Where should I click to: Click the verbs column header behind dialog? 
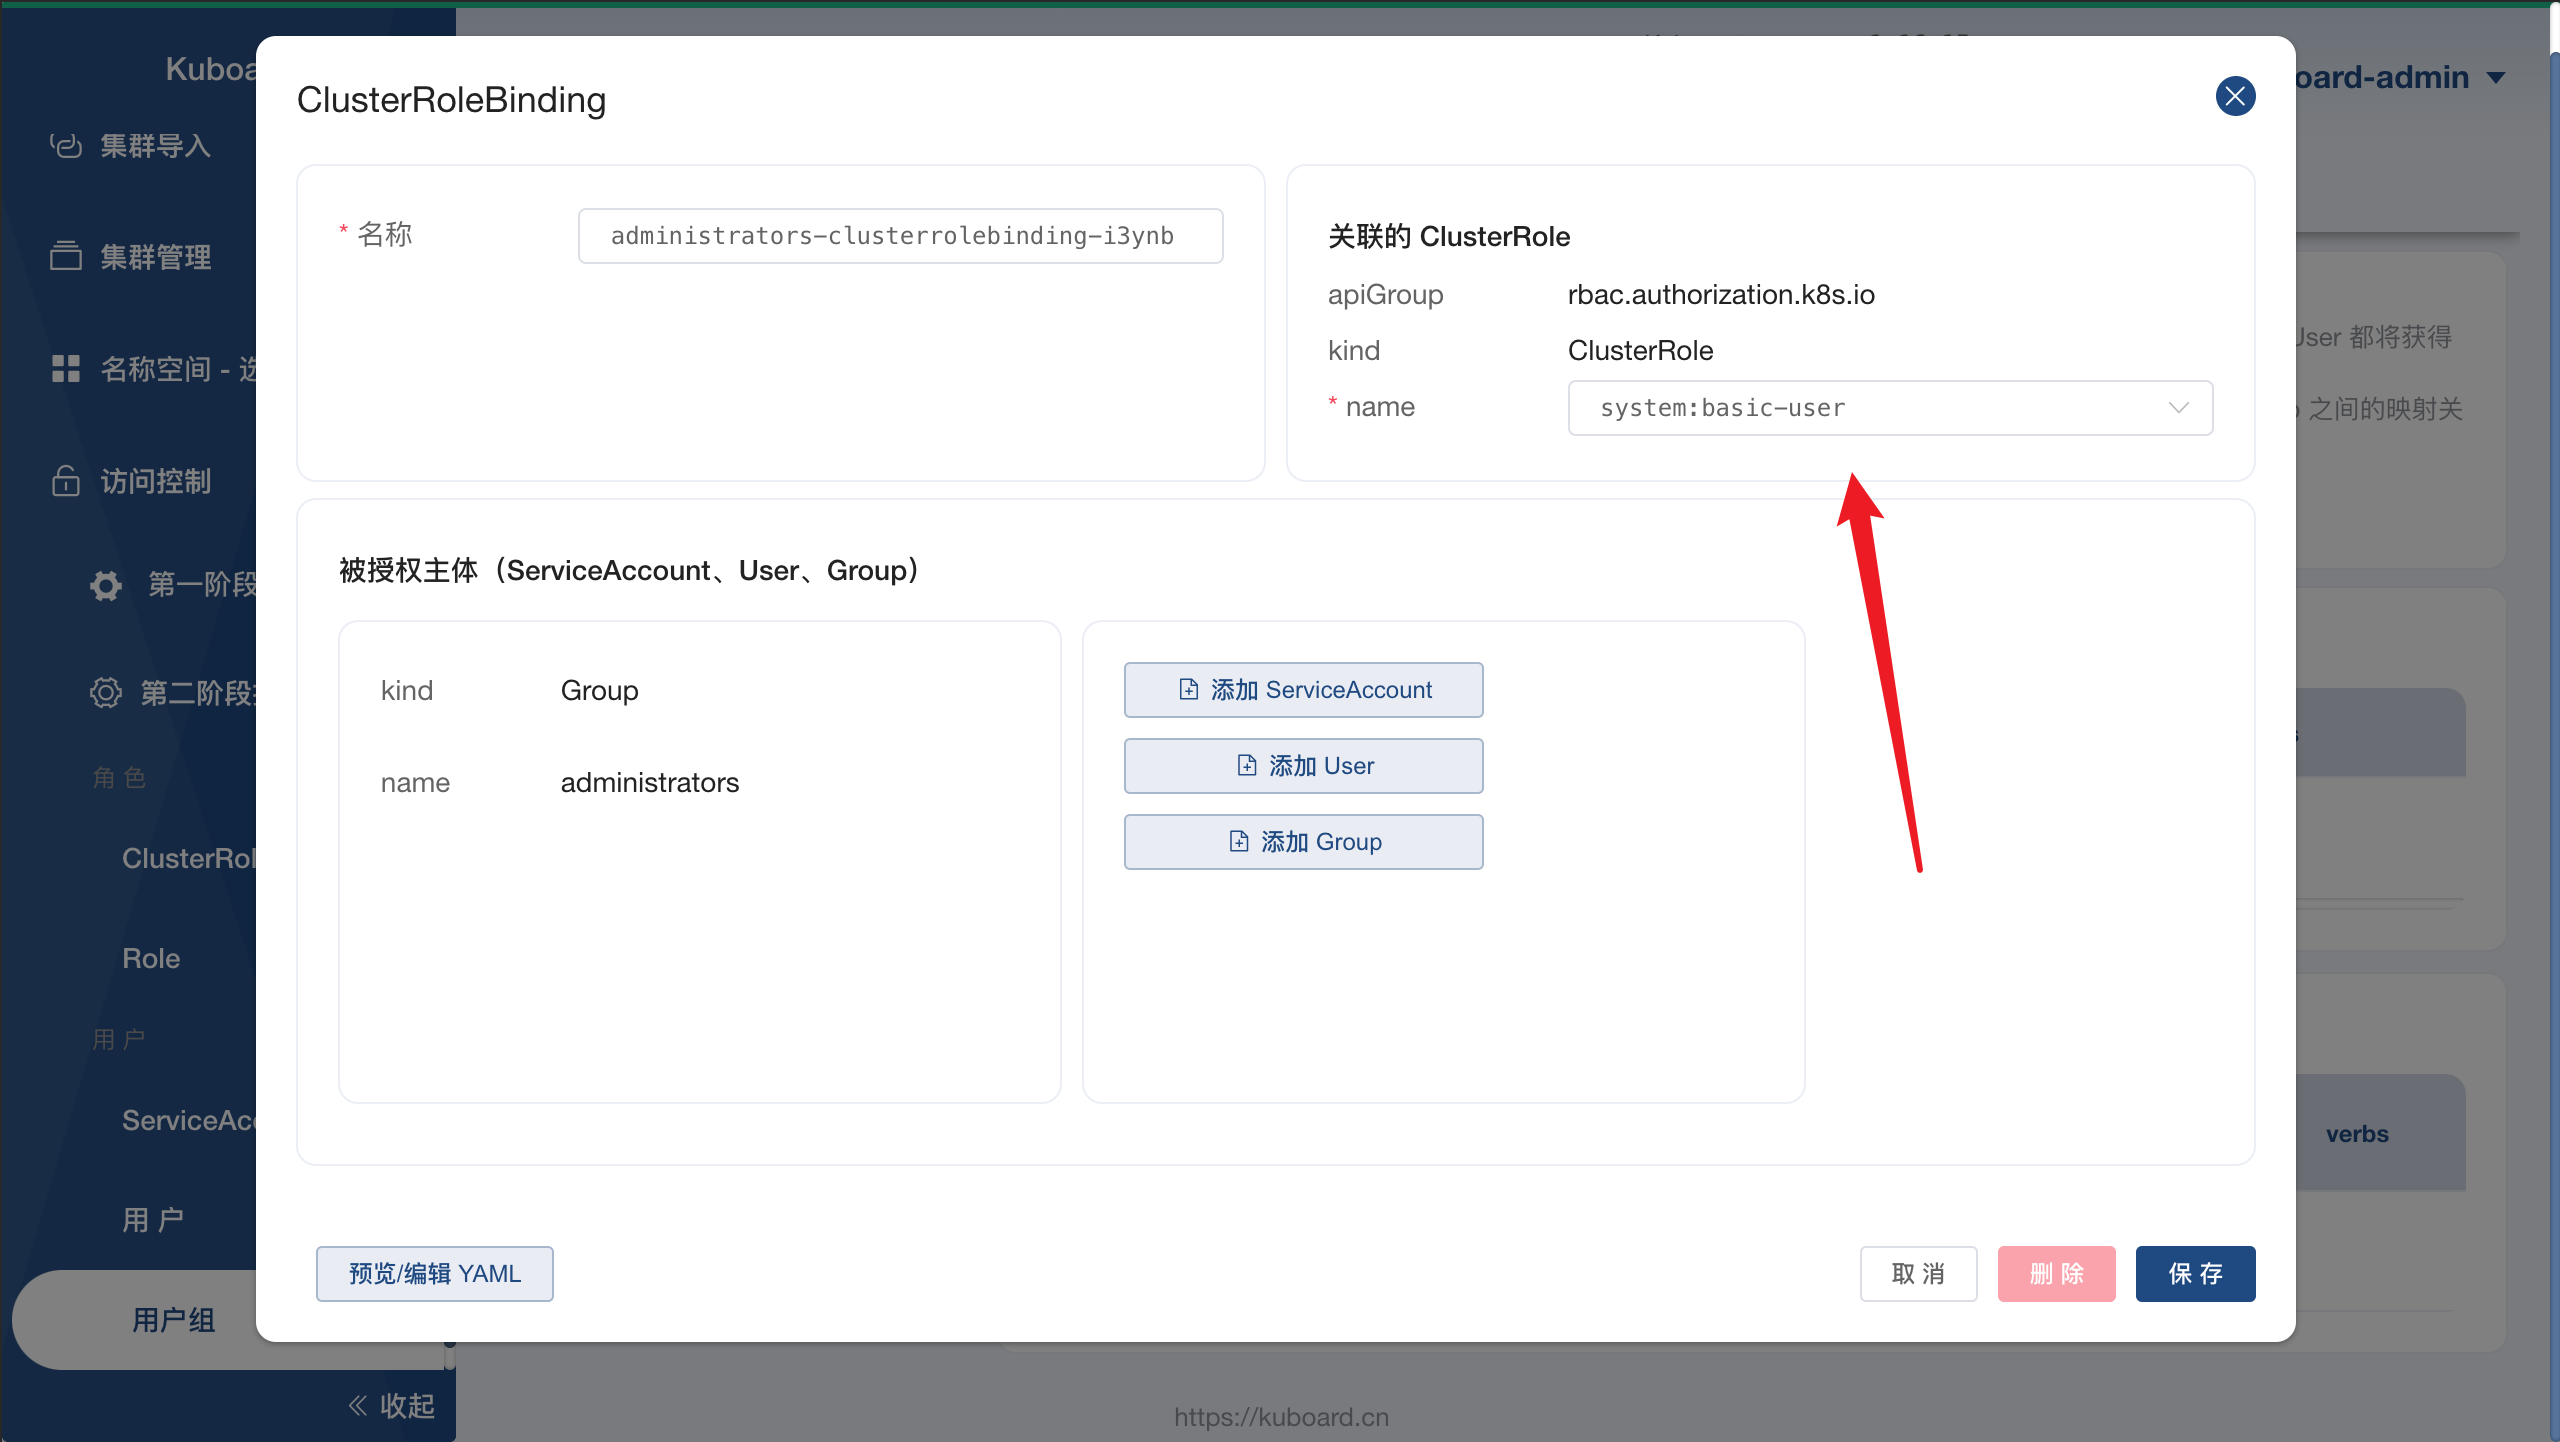(x=2357, y=1134)
